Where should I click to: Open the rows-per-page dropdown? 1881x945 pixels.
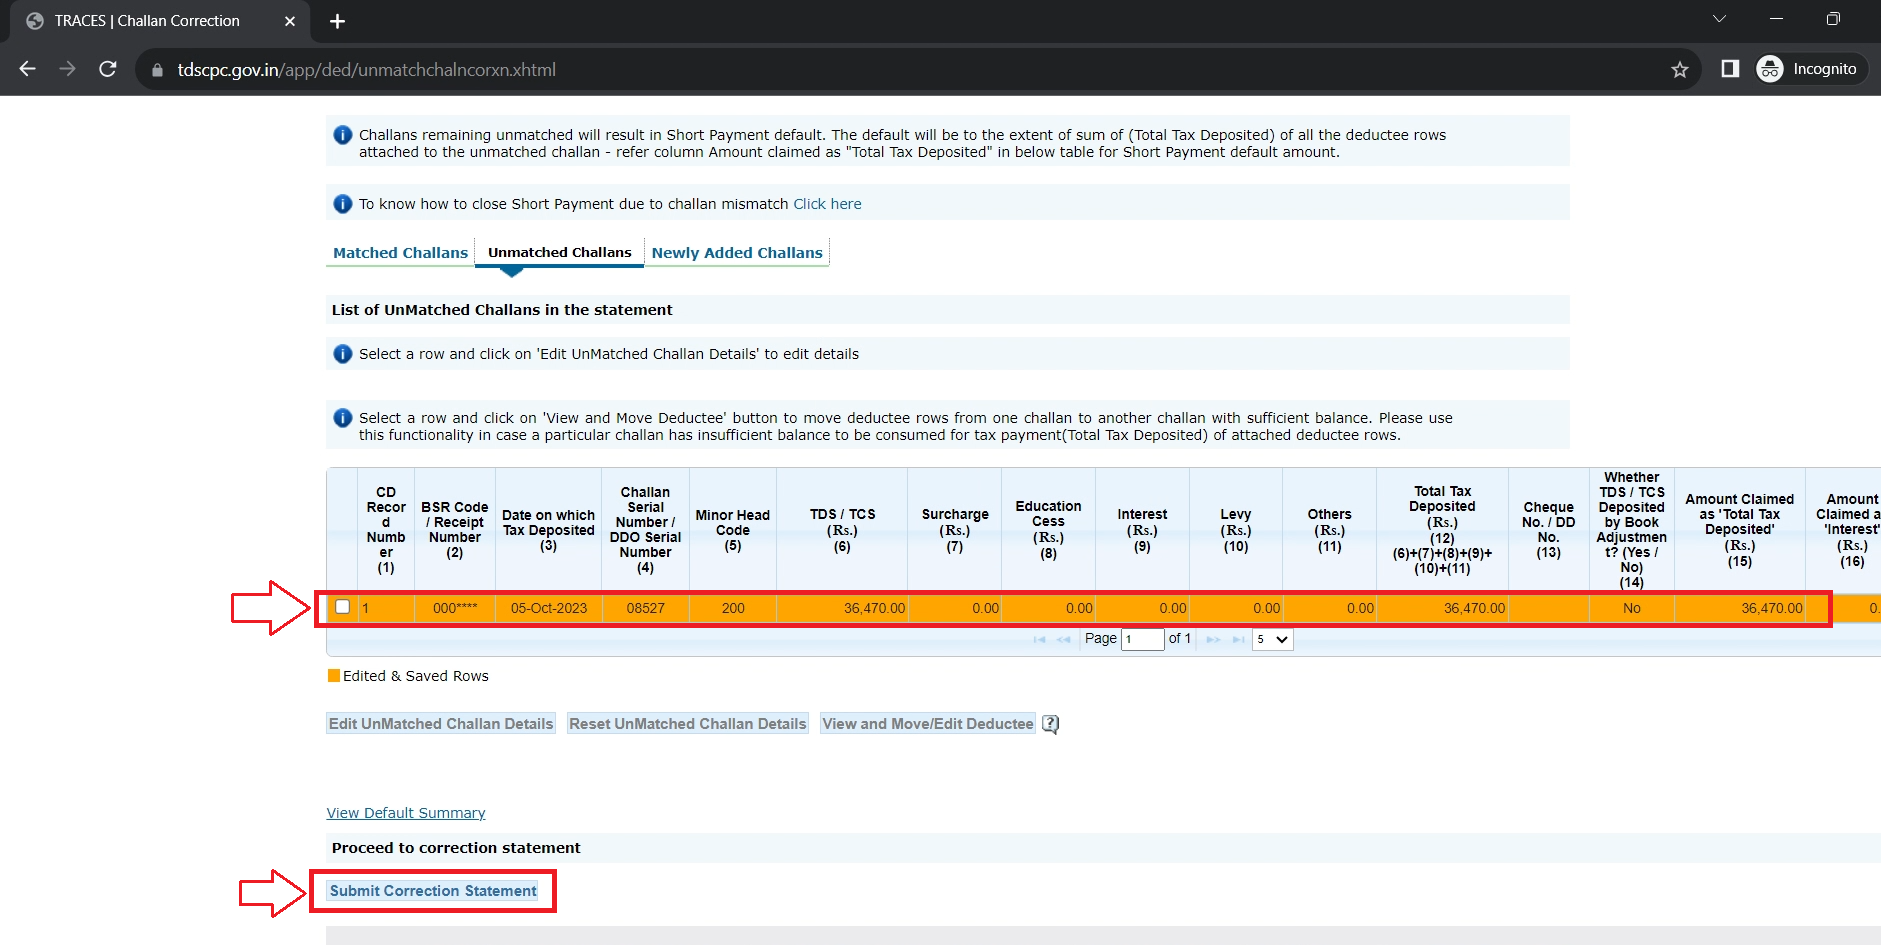click(1272, 639)
